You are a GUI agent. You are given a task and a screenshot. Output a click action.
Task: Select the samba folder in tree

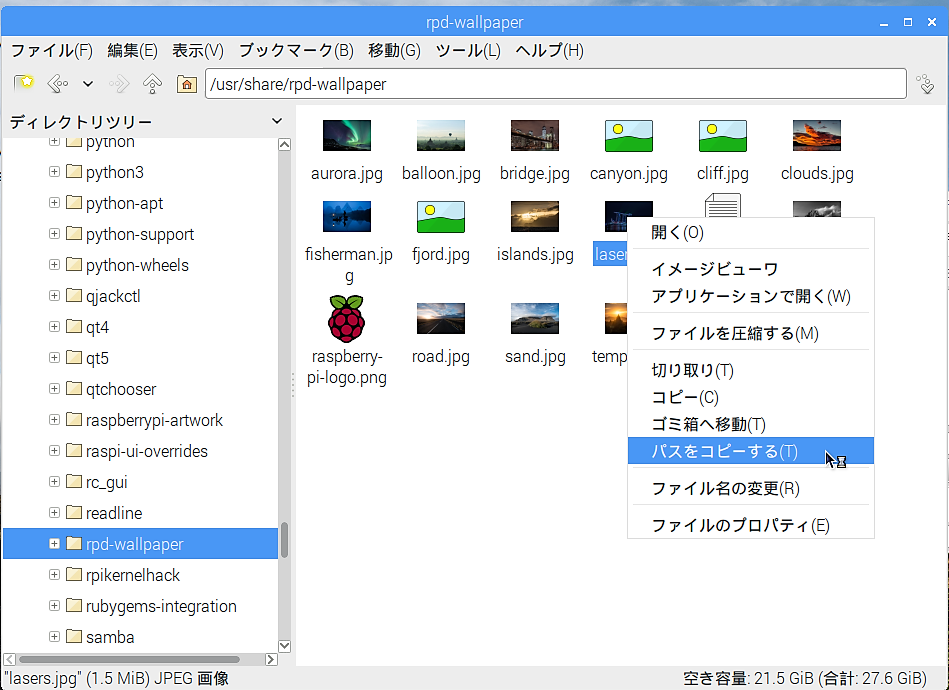point(140,637)
